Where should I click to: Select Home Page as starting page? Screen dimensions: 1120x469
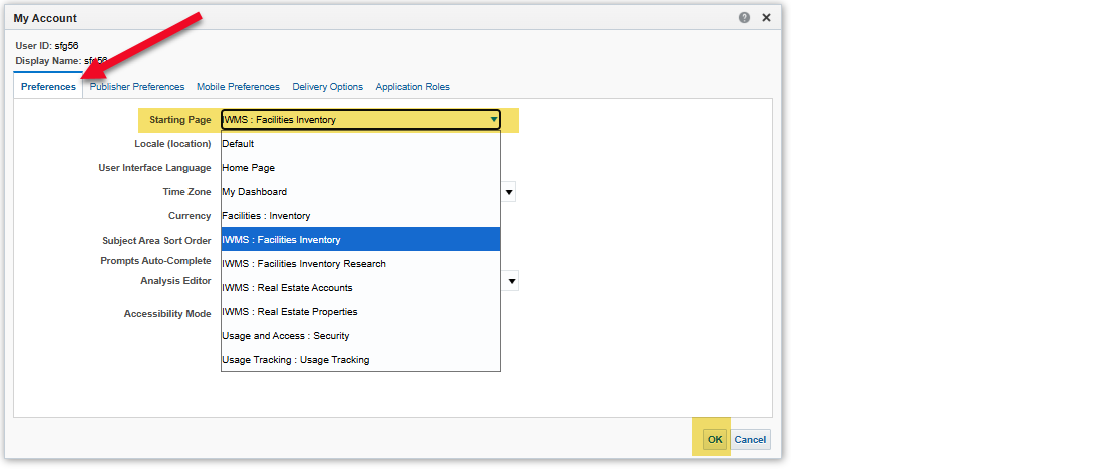click(360, 168)
